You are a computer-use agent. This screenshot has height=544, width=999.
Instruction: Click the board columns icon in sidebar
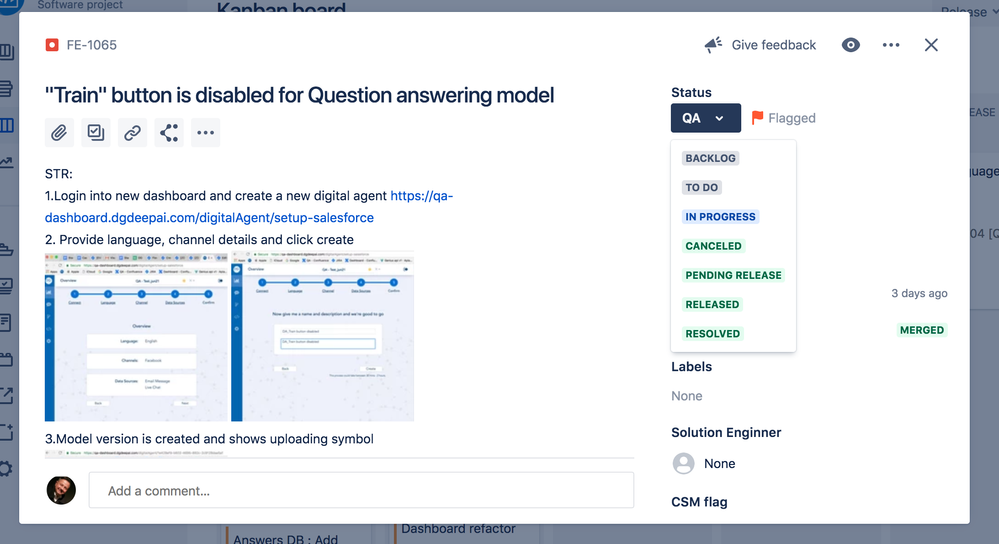coord(6,125)
